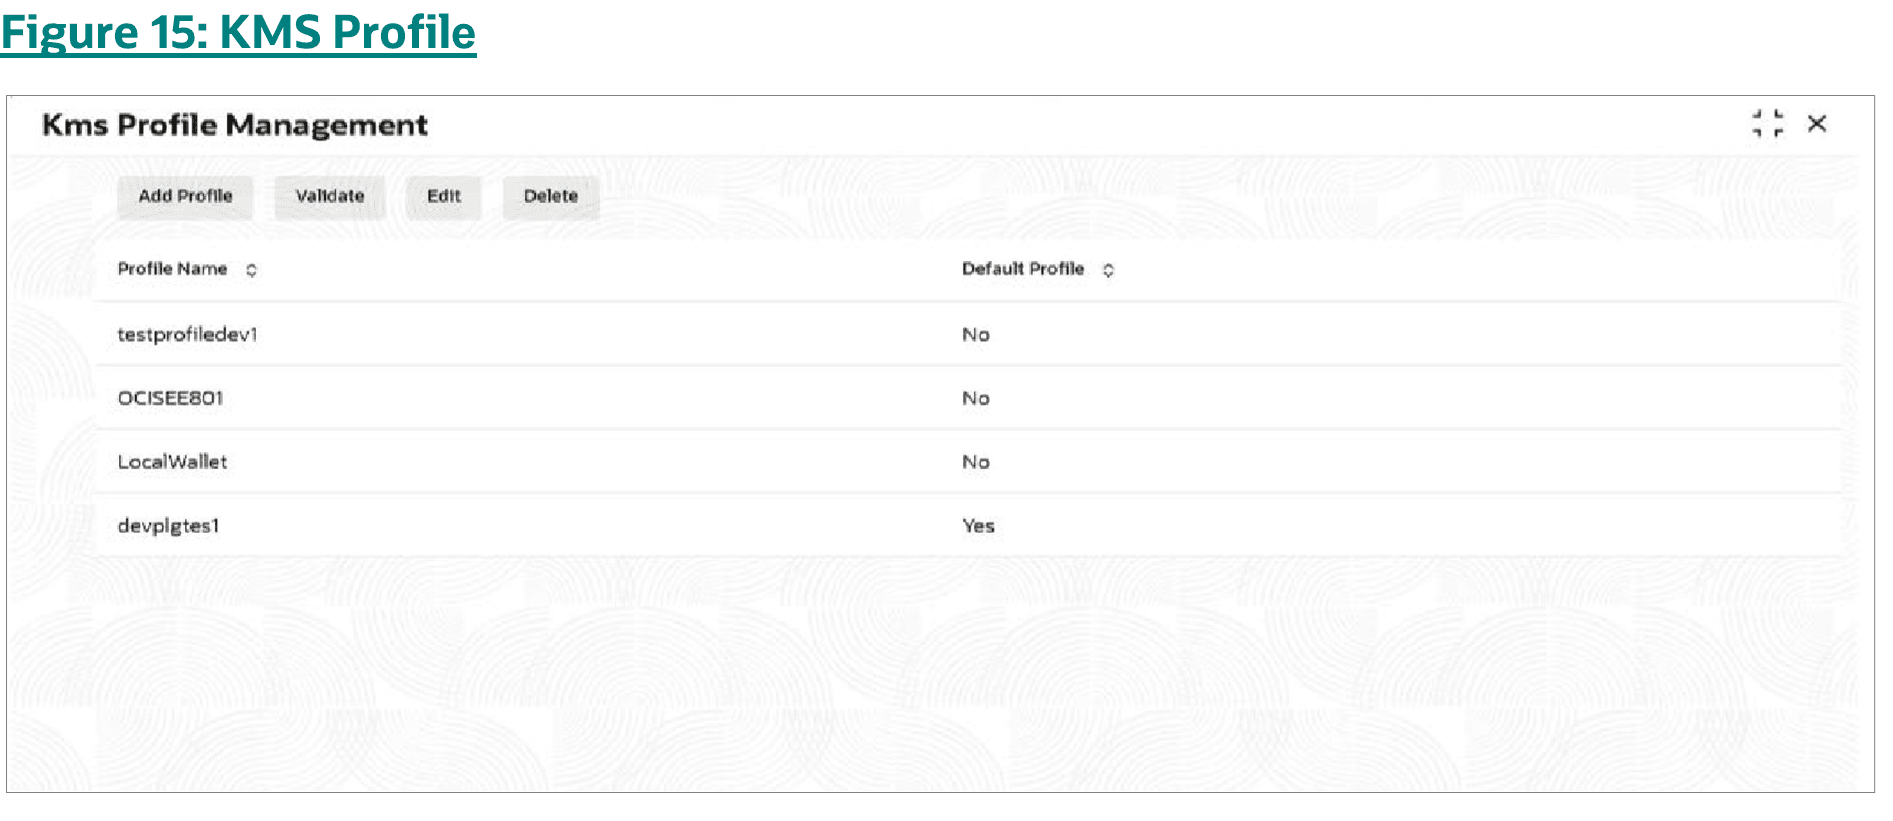Click the Profile Name sort arrows

[x=251, y=270]
